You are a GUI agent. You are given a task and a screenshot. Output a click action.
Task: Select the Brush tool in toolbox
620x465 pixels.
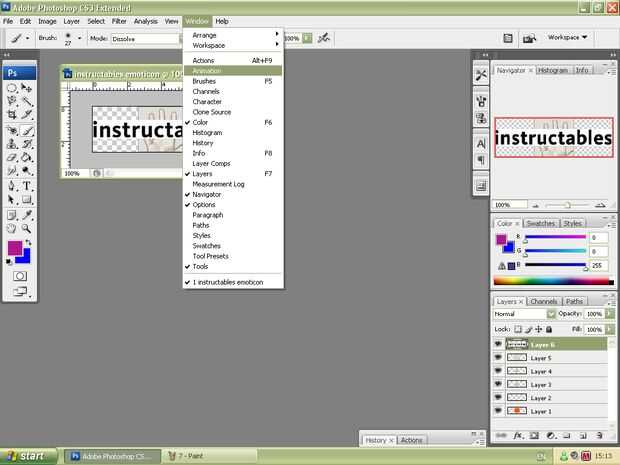click(x=26, y=130)
